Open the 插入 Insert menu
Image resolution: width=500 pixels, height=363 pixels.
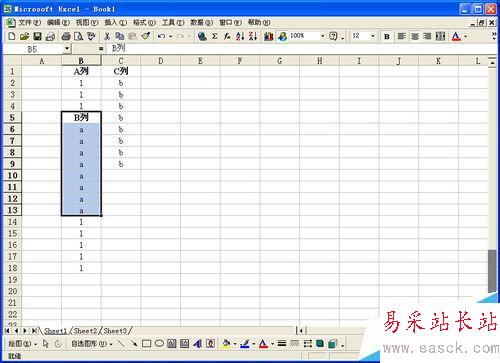[115, 22]
